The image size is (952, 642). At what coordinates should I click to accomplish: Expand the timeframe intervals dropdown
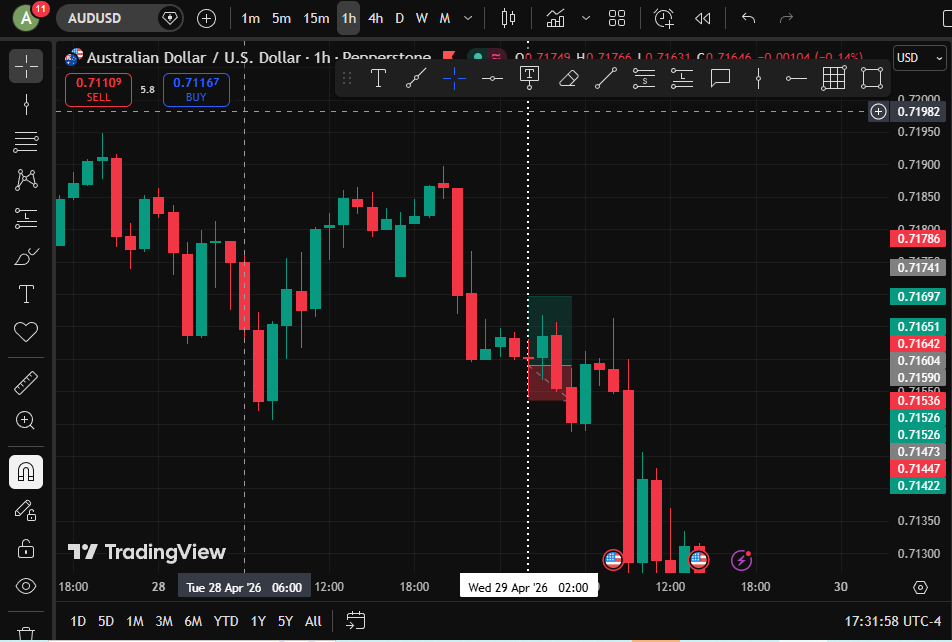click(468, 18)
